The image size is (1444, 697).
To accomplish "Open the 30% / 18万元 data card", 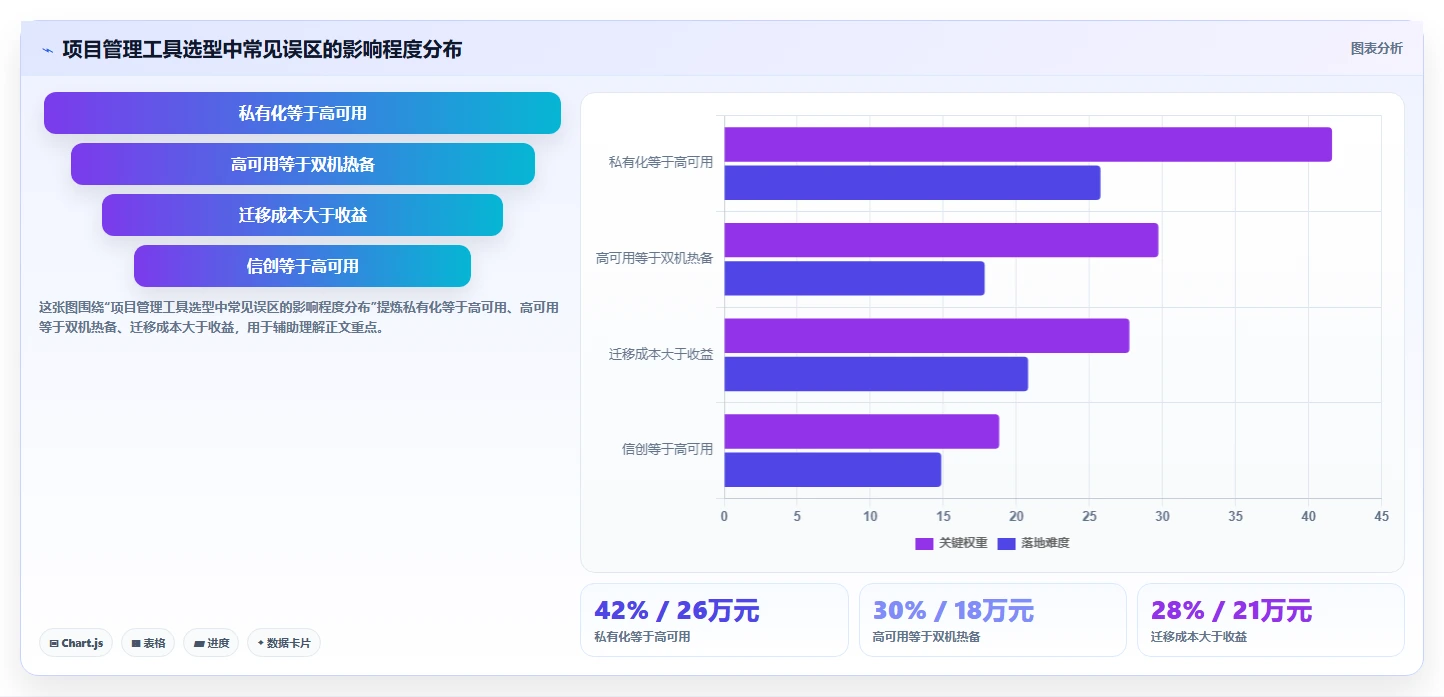I will pyautogui.click(x=992, y=620).
